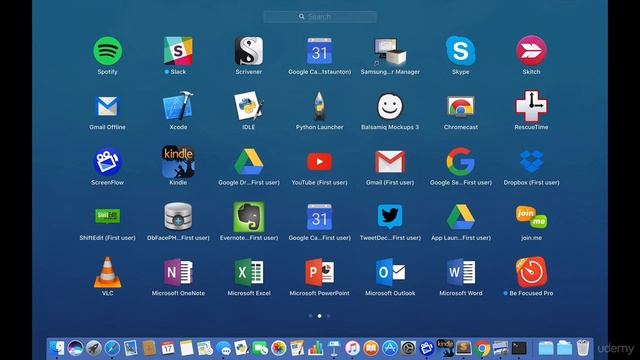
Task: Open Google Search (First user)
Action: (x=460, y=162)
